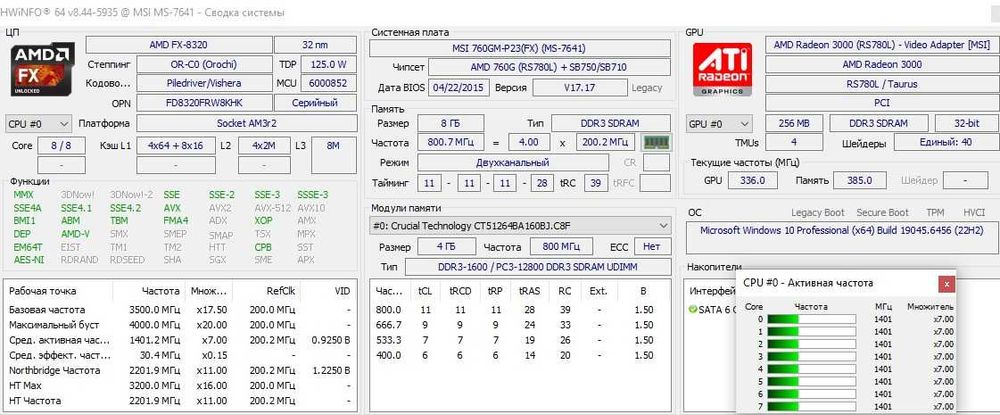
Task: Click the 04/22/2015 BIOS date field
Action: click(x=458, y=87)
